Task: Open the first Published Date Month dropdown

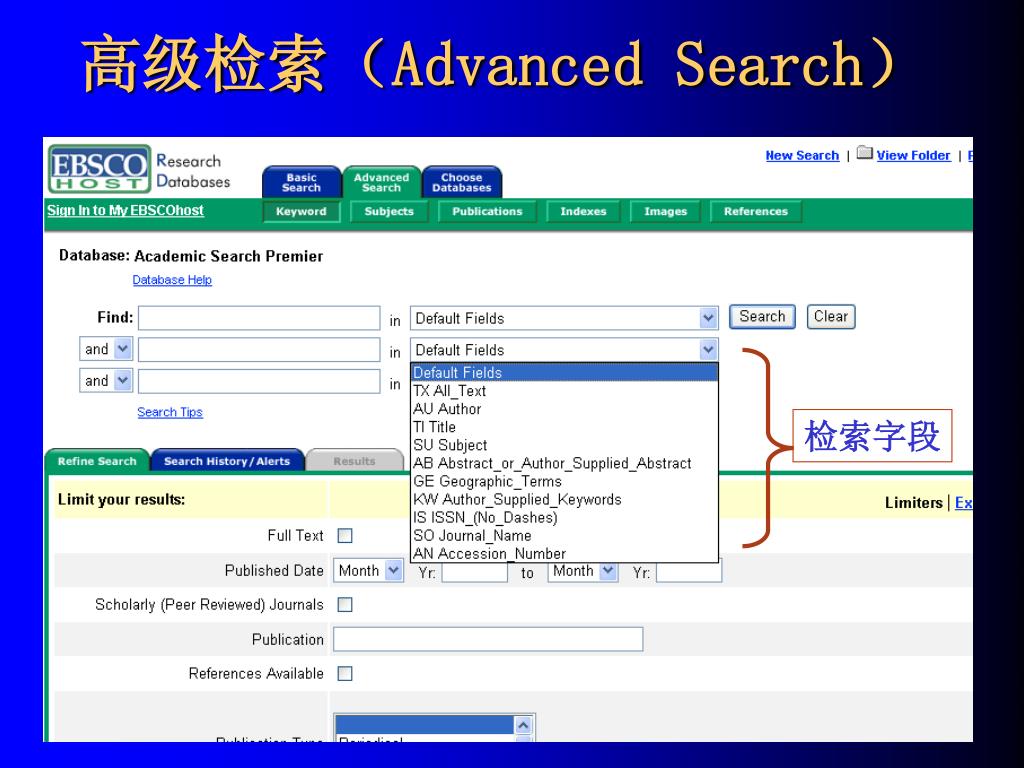Action: [x=368, y=570]
